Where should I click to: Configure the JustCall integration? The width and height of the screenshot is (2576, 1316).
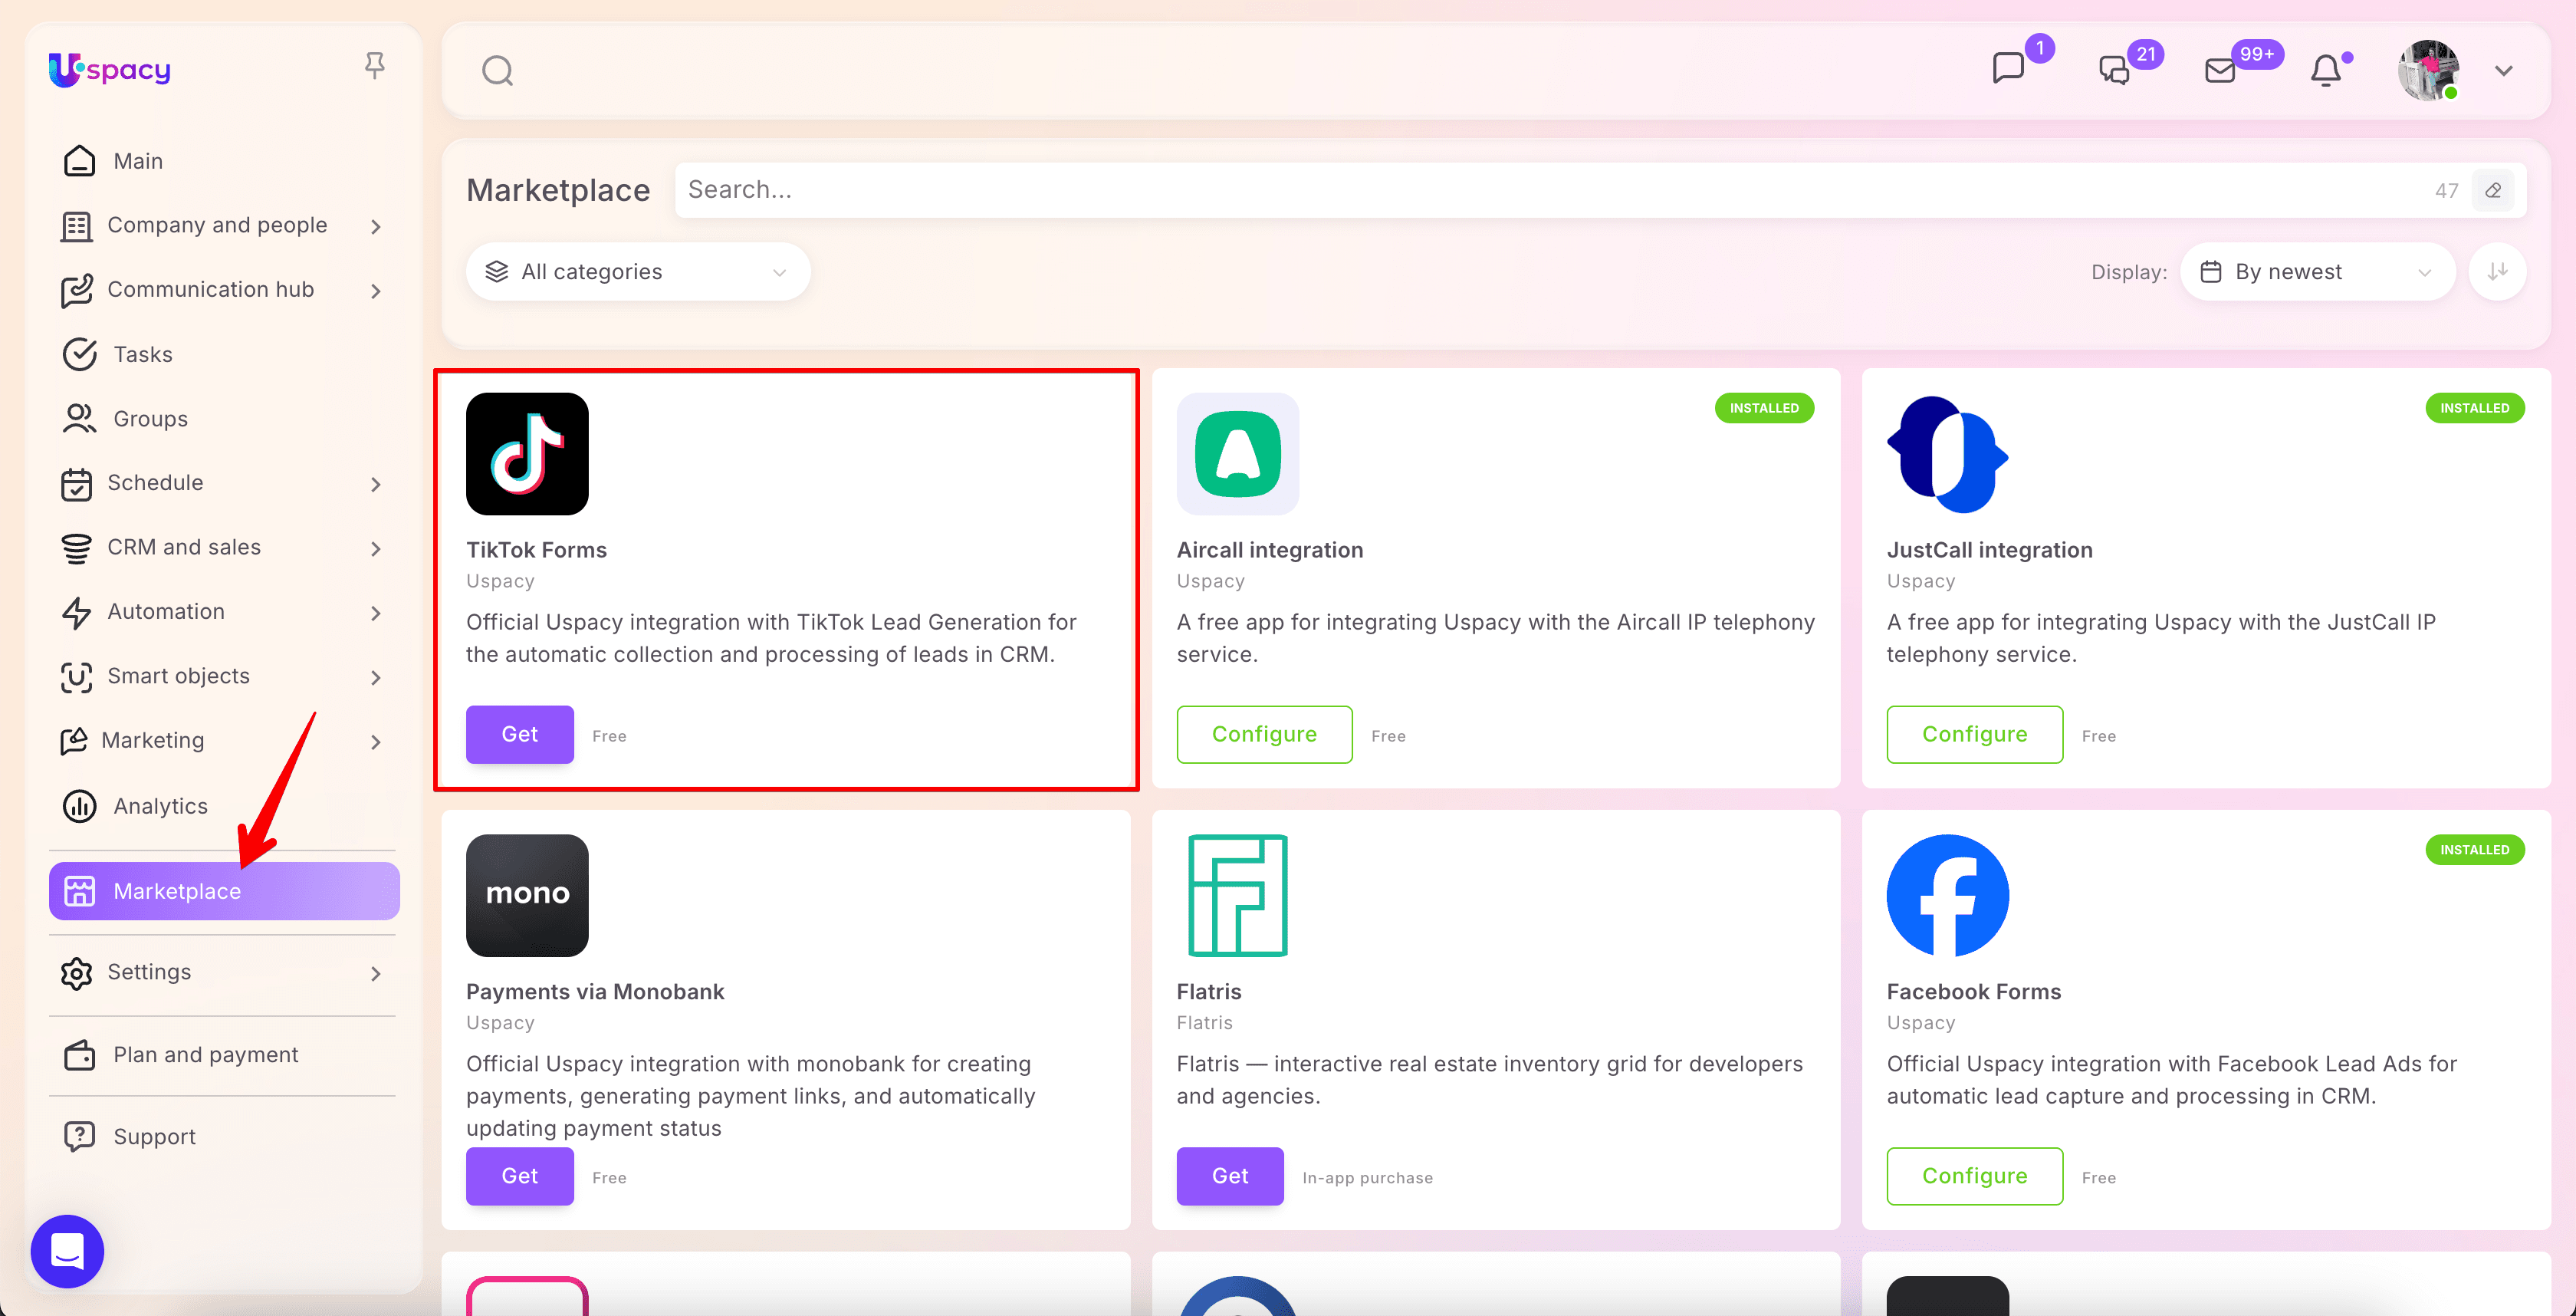click(x=1974, y=734)
